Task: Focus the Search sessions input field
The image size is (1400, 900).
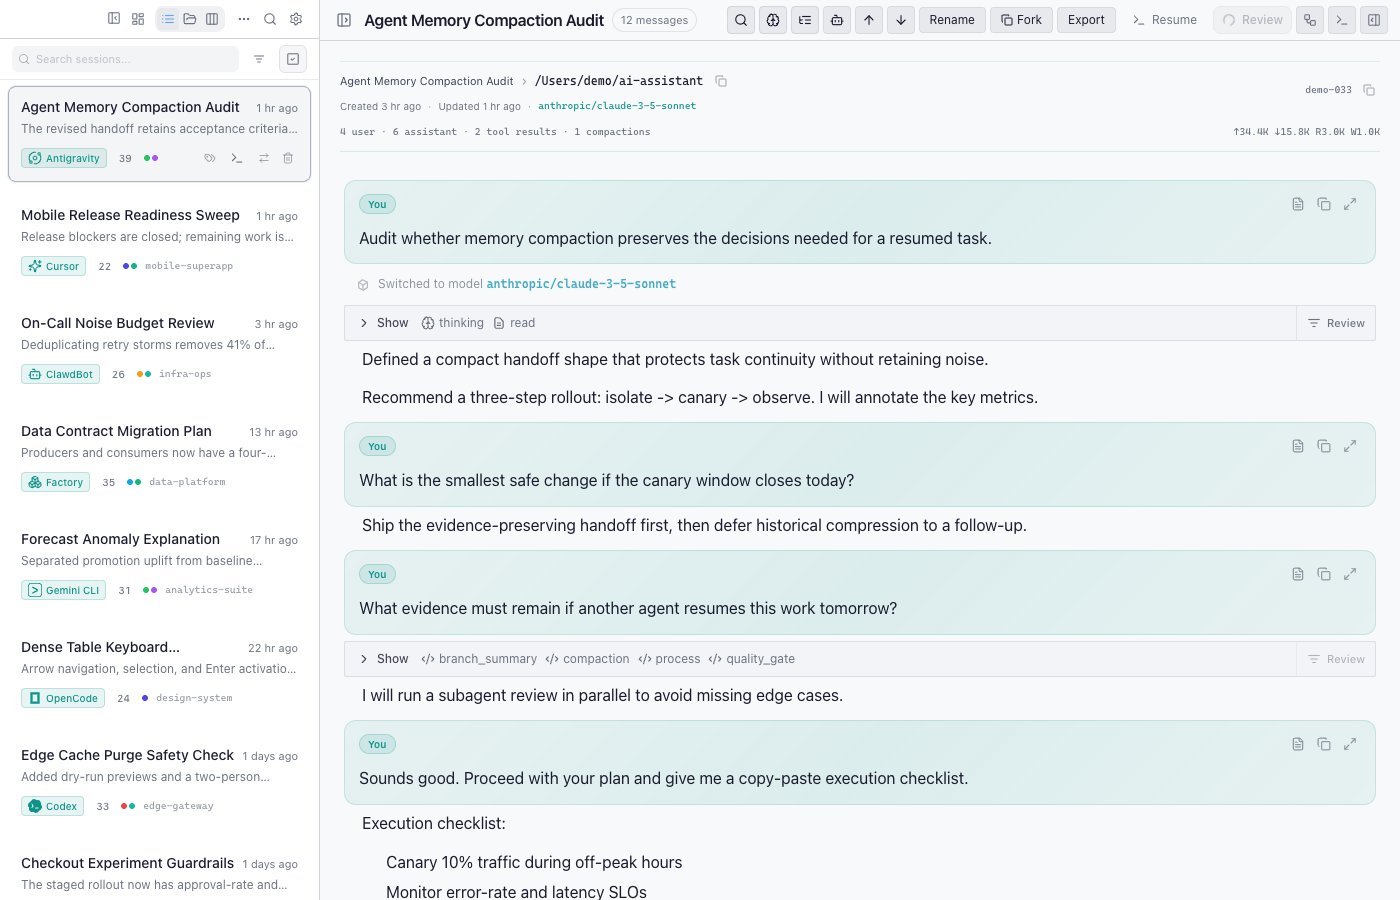Action: pyautogui.click(x=126, y=59)
